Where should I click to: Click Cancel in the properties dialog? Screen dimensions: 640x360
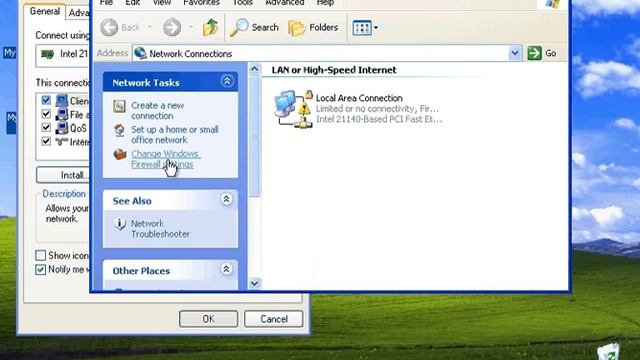[273, 319]
